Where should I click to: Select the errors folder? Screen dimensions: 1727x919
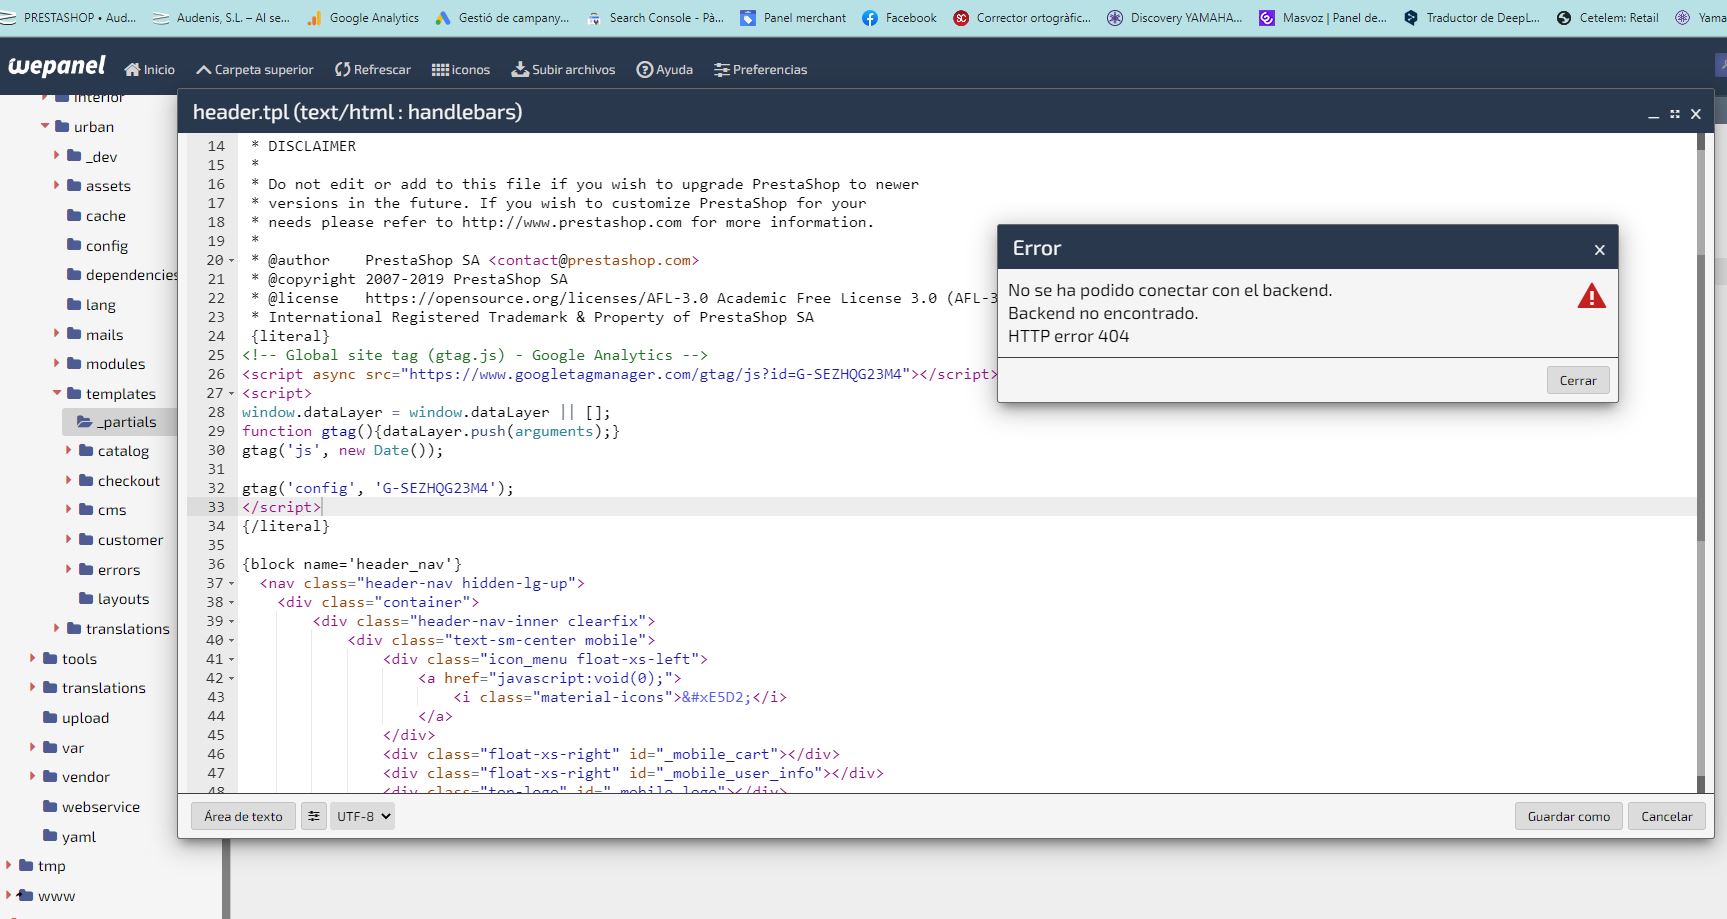[109, 570]
